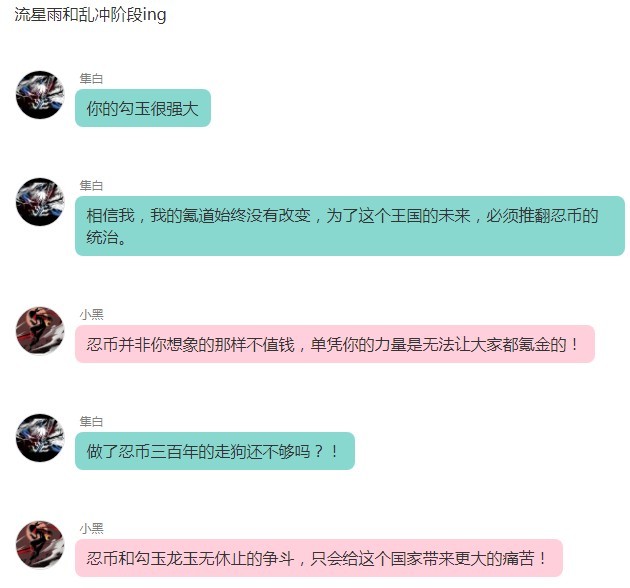Click the long teal 相信我 chat bubble
The width and height of the screenshot is (630, 588).
click(350, 226)
